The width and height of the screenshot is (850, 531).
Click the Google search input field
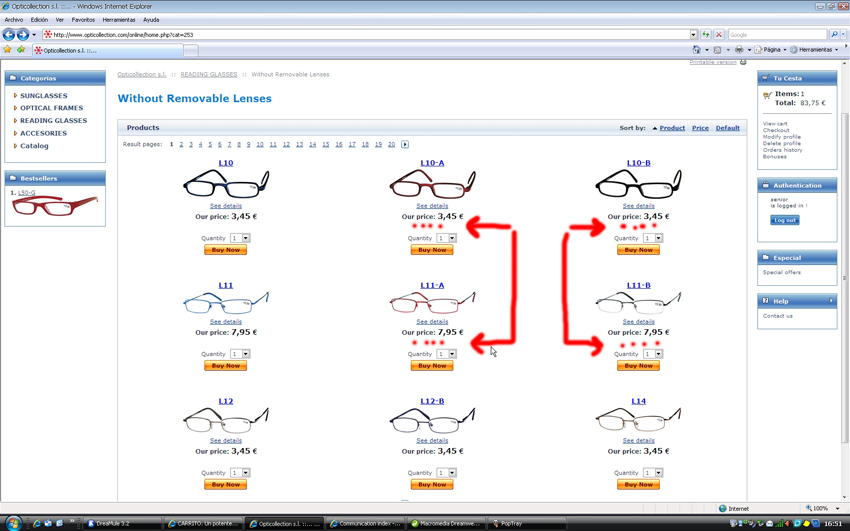pyautogui.click(x=777, y=35)
